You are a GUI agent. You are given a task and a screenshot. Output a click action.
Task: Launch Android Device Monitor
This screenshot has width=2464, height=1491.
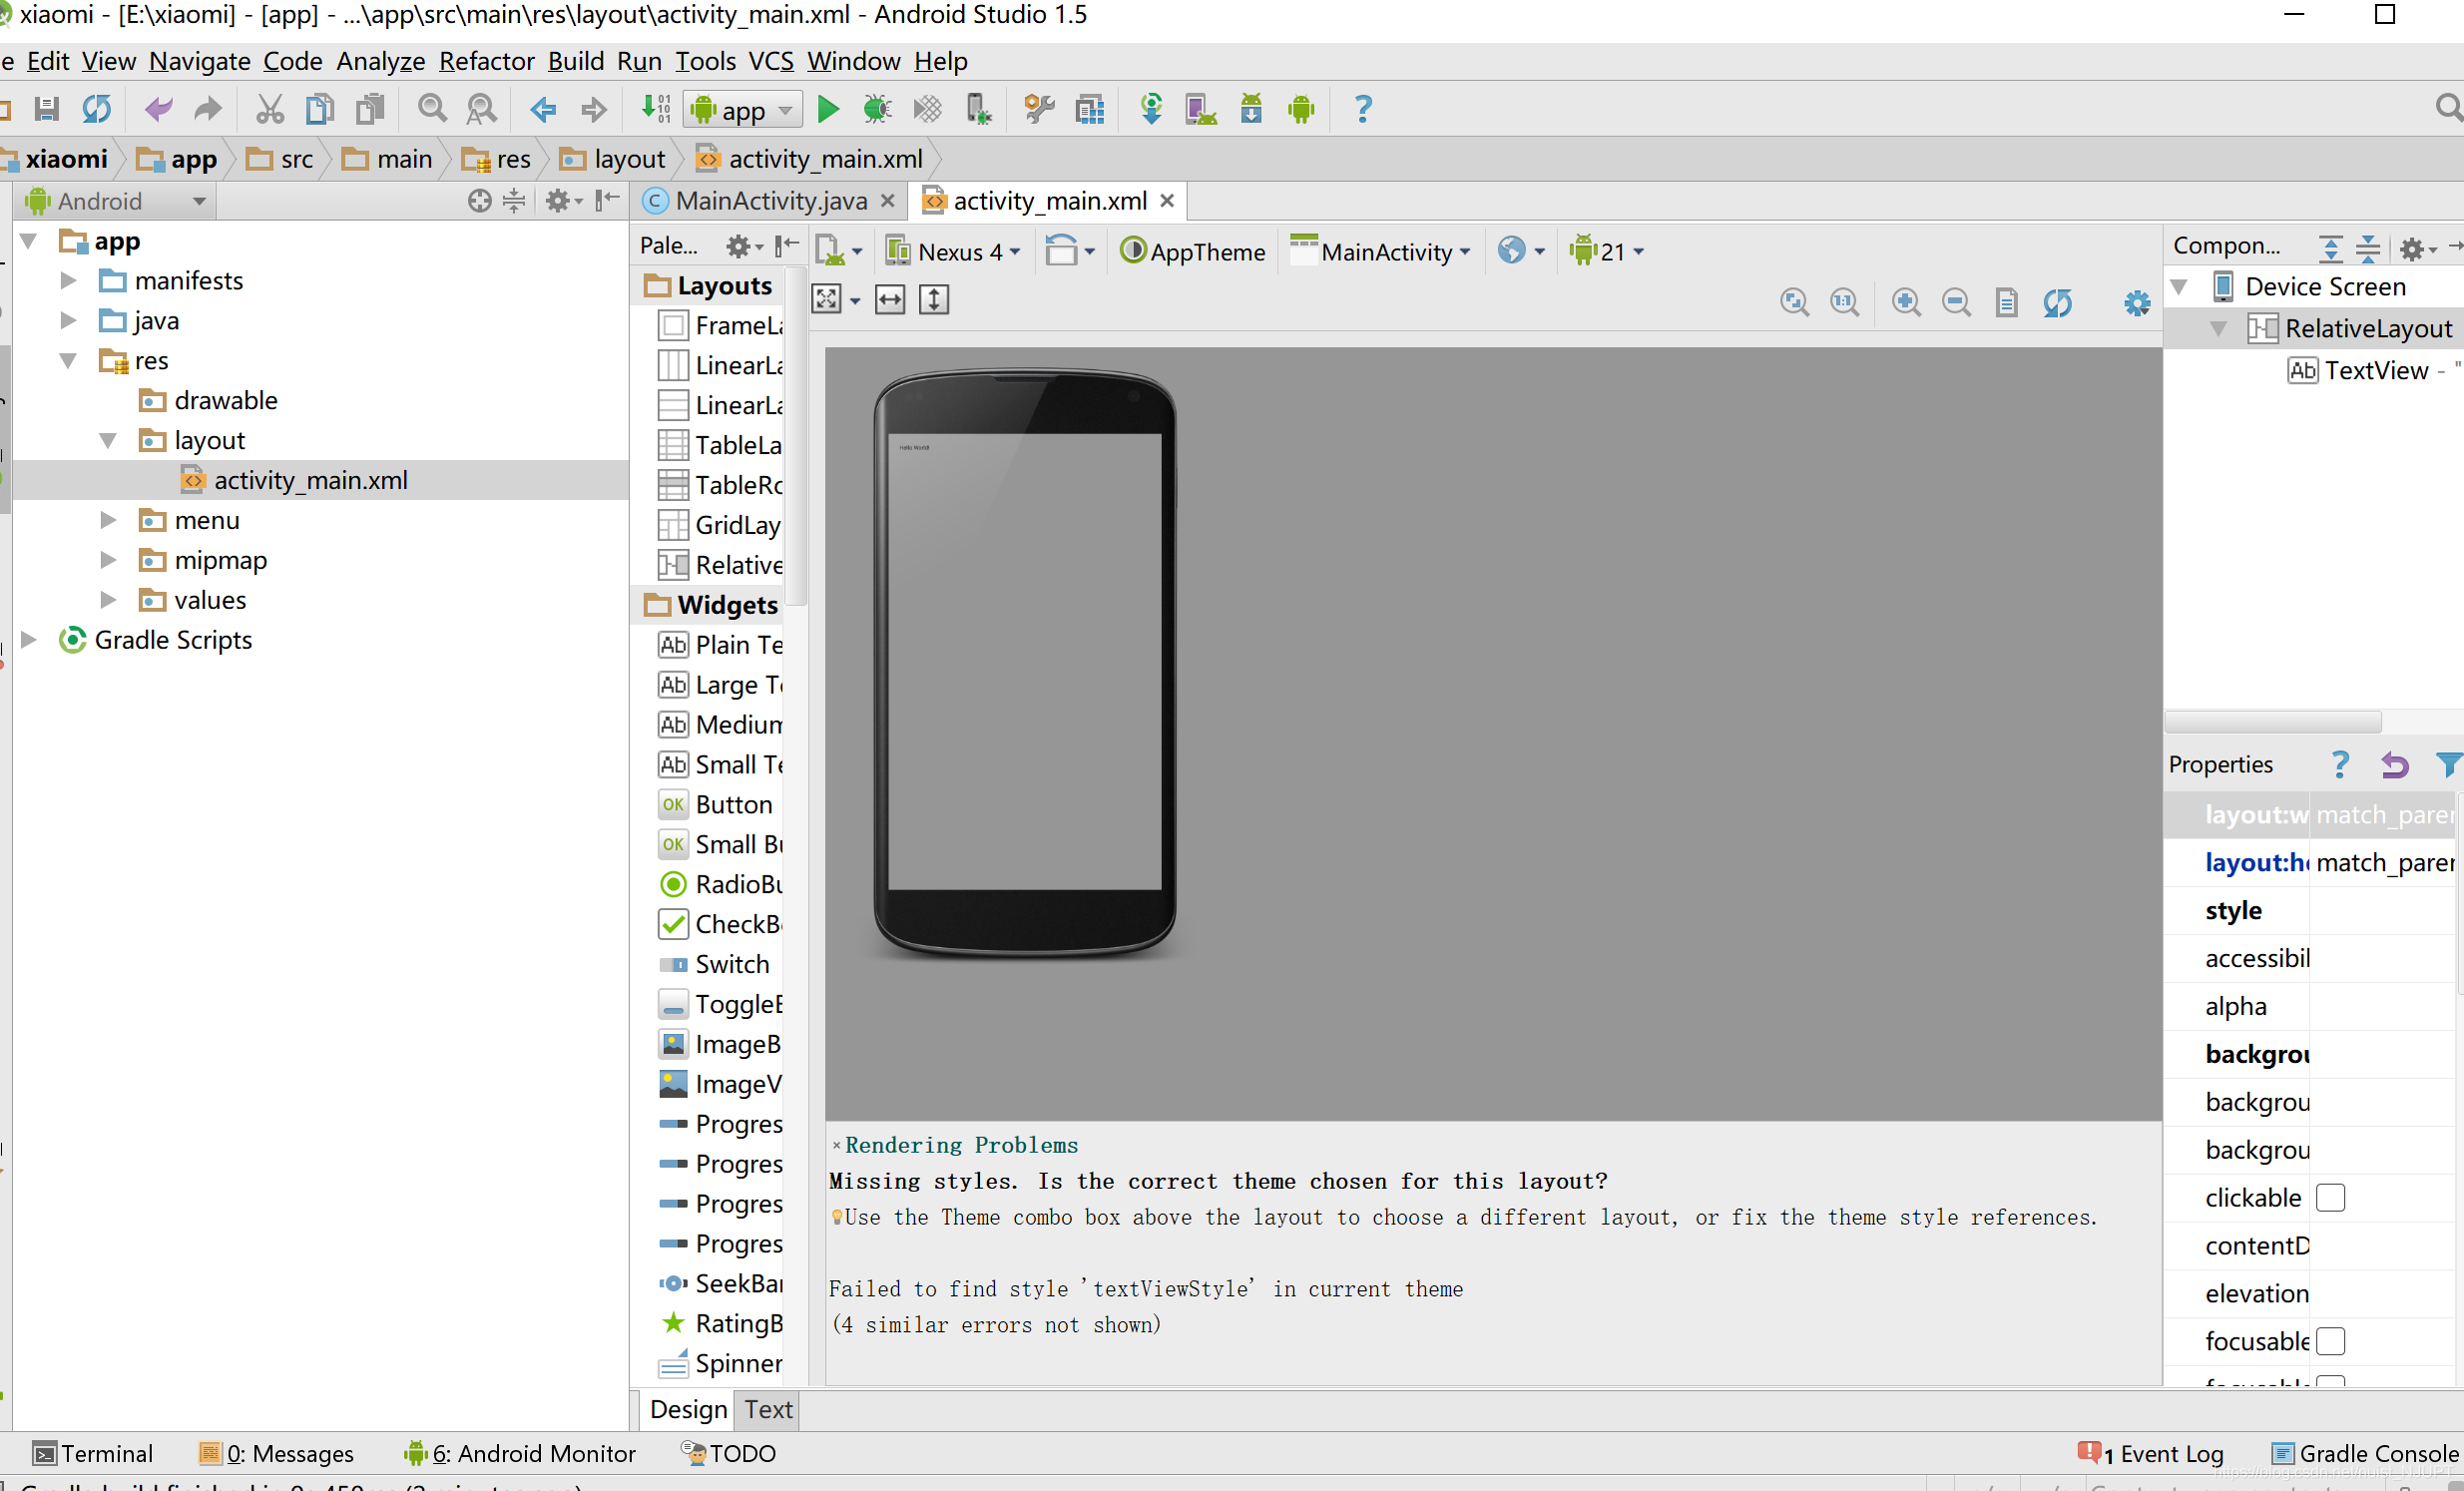pyautogui.click(x=1302, y=108)
